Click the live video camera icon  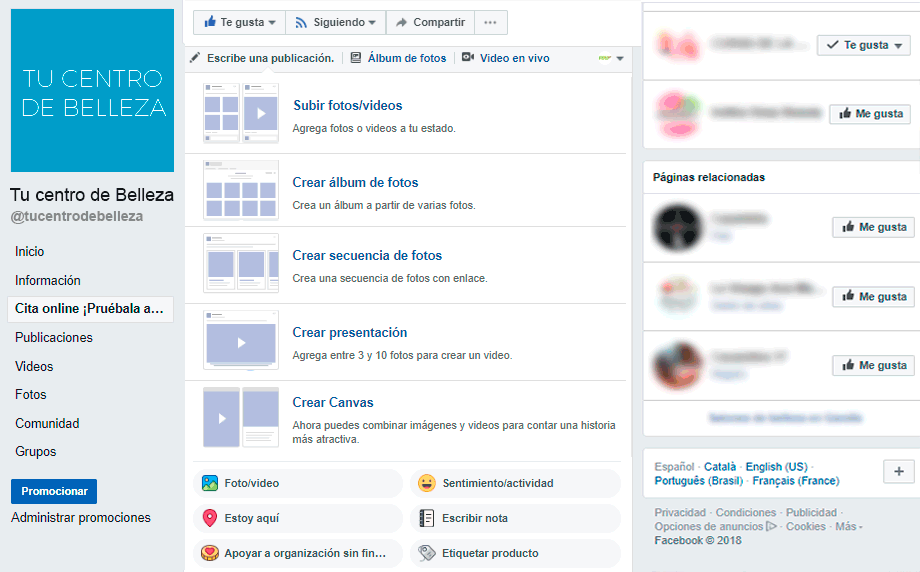(468, 57)
